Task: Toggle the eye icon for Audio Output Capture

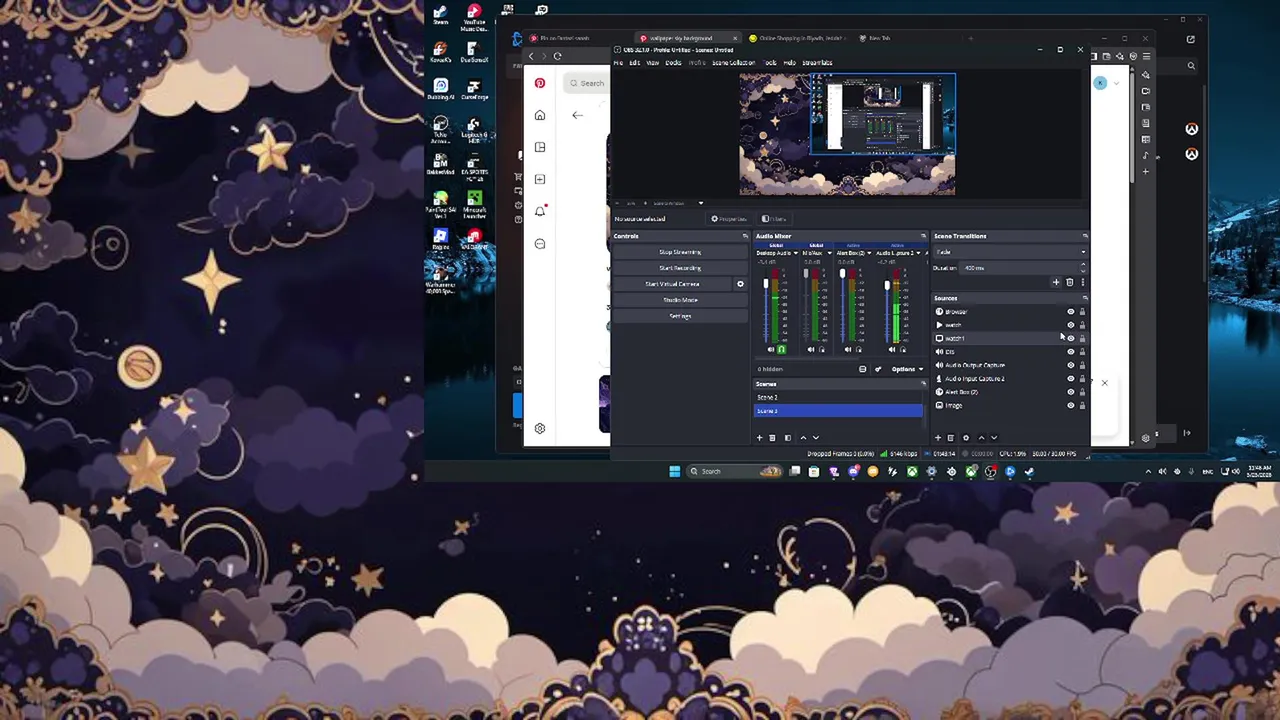Action: tap(1071, 365)
